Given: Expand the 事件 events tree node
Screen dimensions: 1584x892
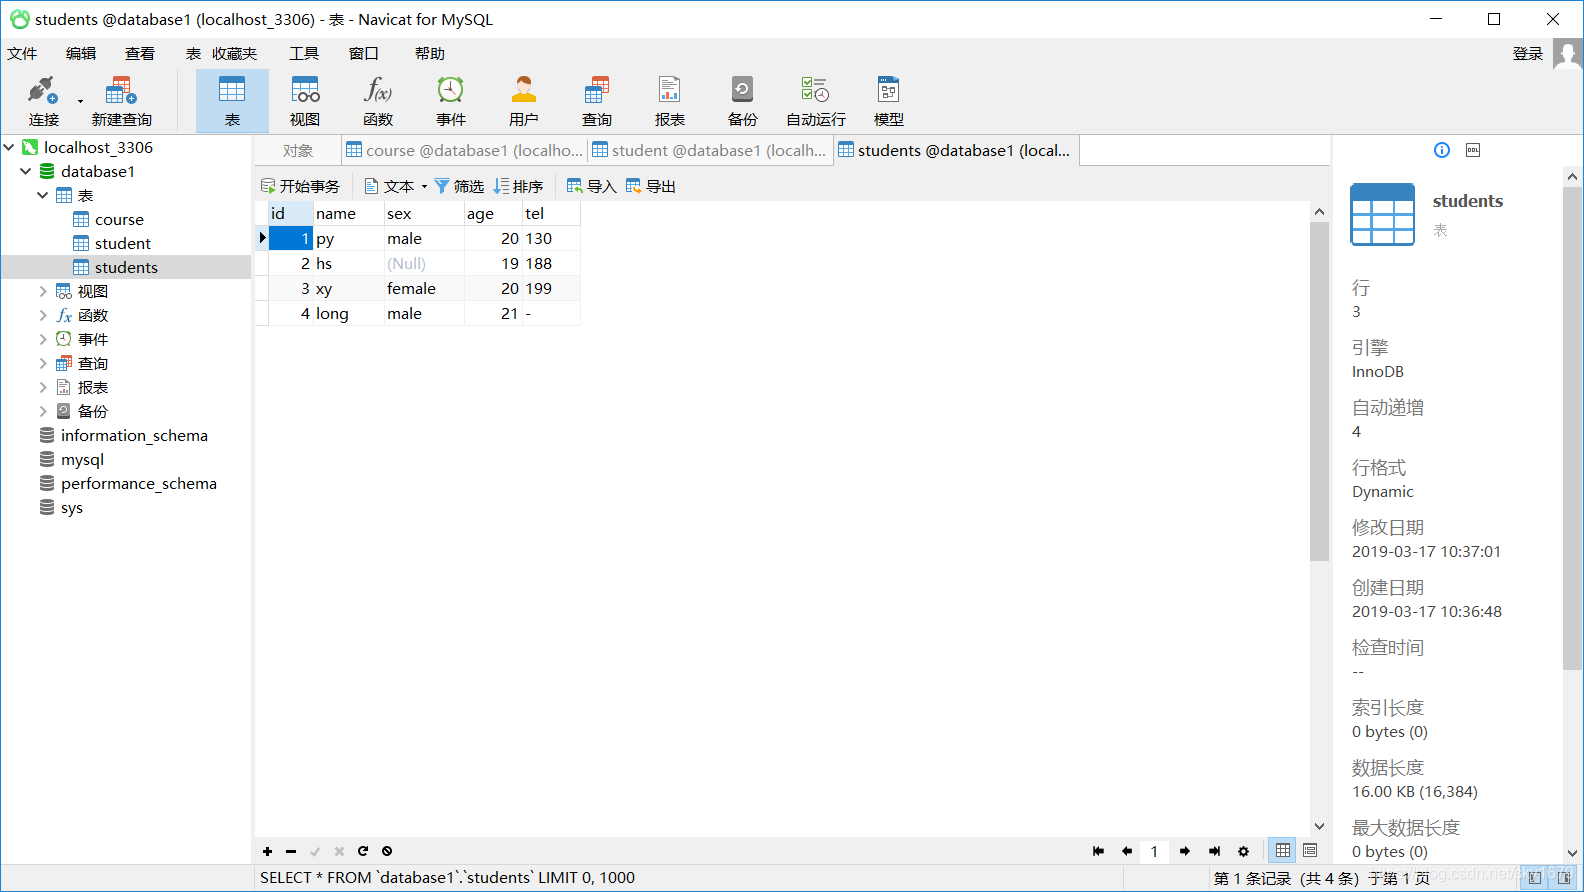Looking at the screenshot, I should pos(43,339).
